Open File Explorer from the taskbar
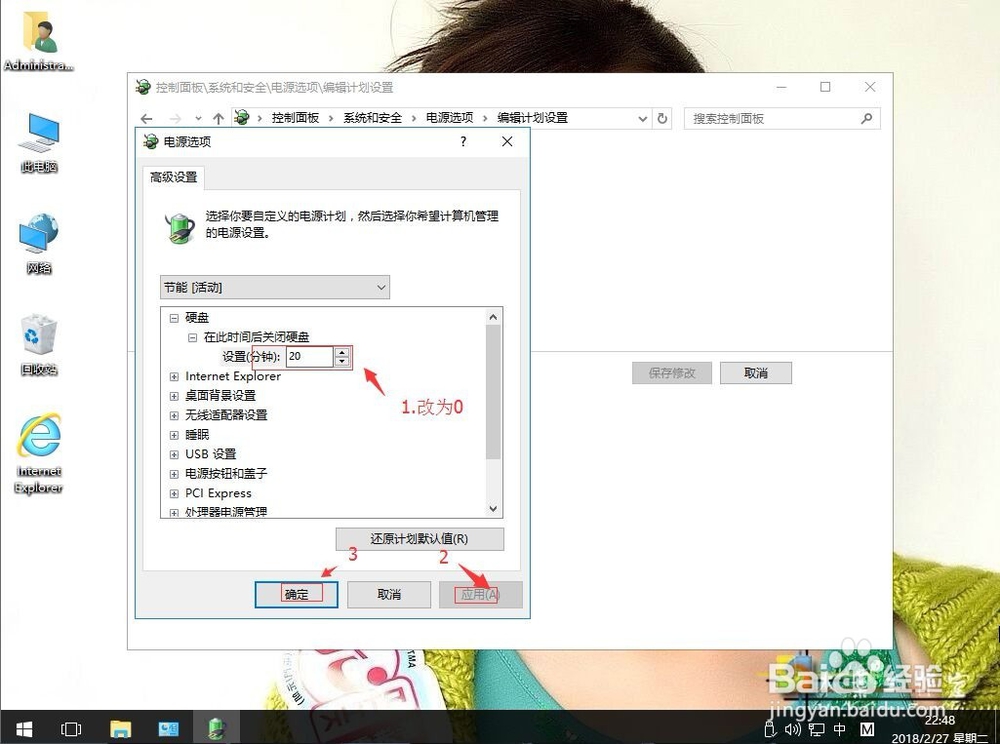The image size is (1000, 744). (x=120, y=728)
